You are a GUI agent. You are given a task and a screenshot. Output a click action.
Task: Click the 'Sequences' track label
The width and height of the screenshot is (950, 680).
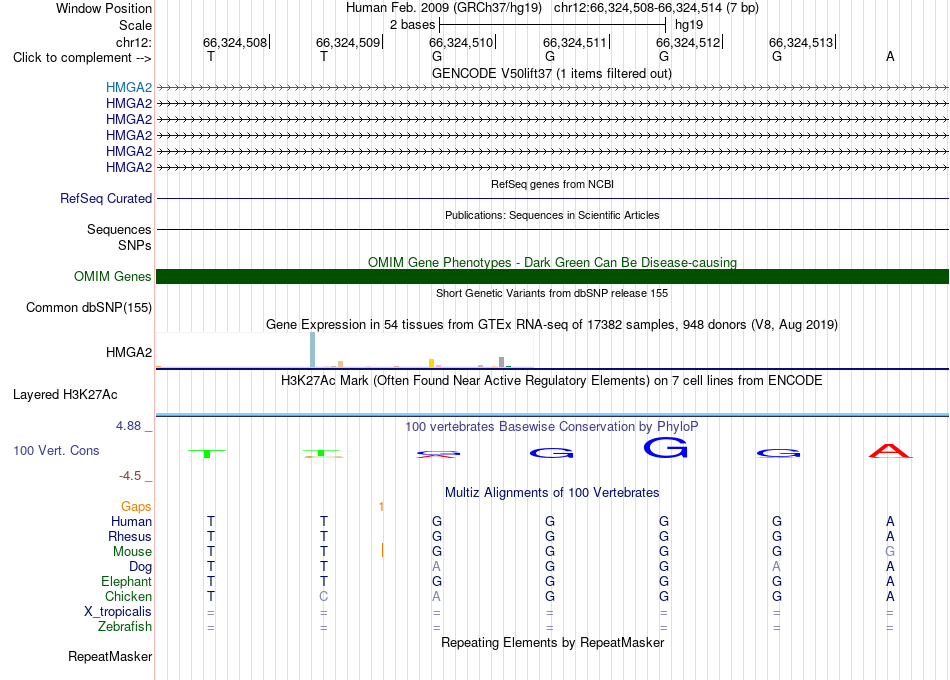119,229
